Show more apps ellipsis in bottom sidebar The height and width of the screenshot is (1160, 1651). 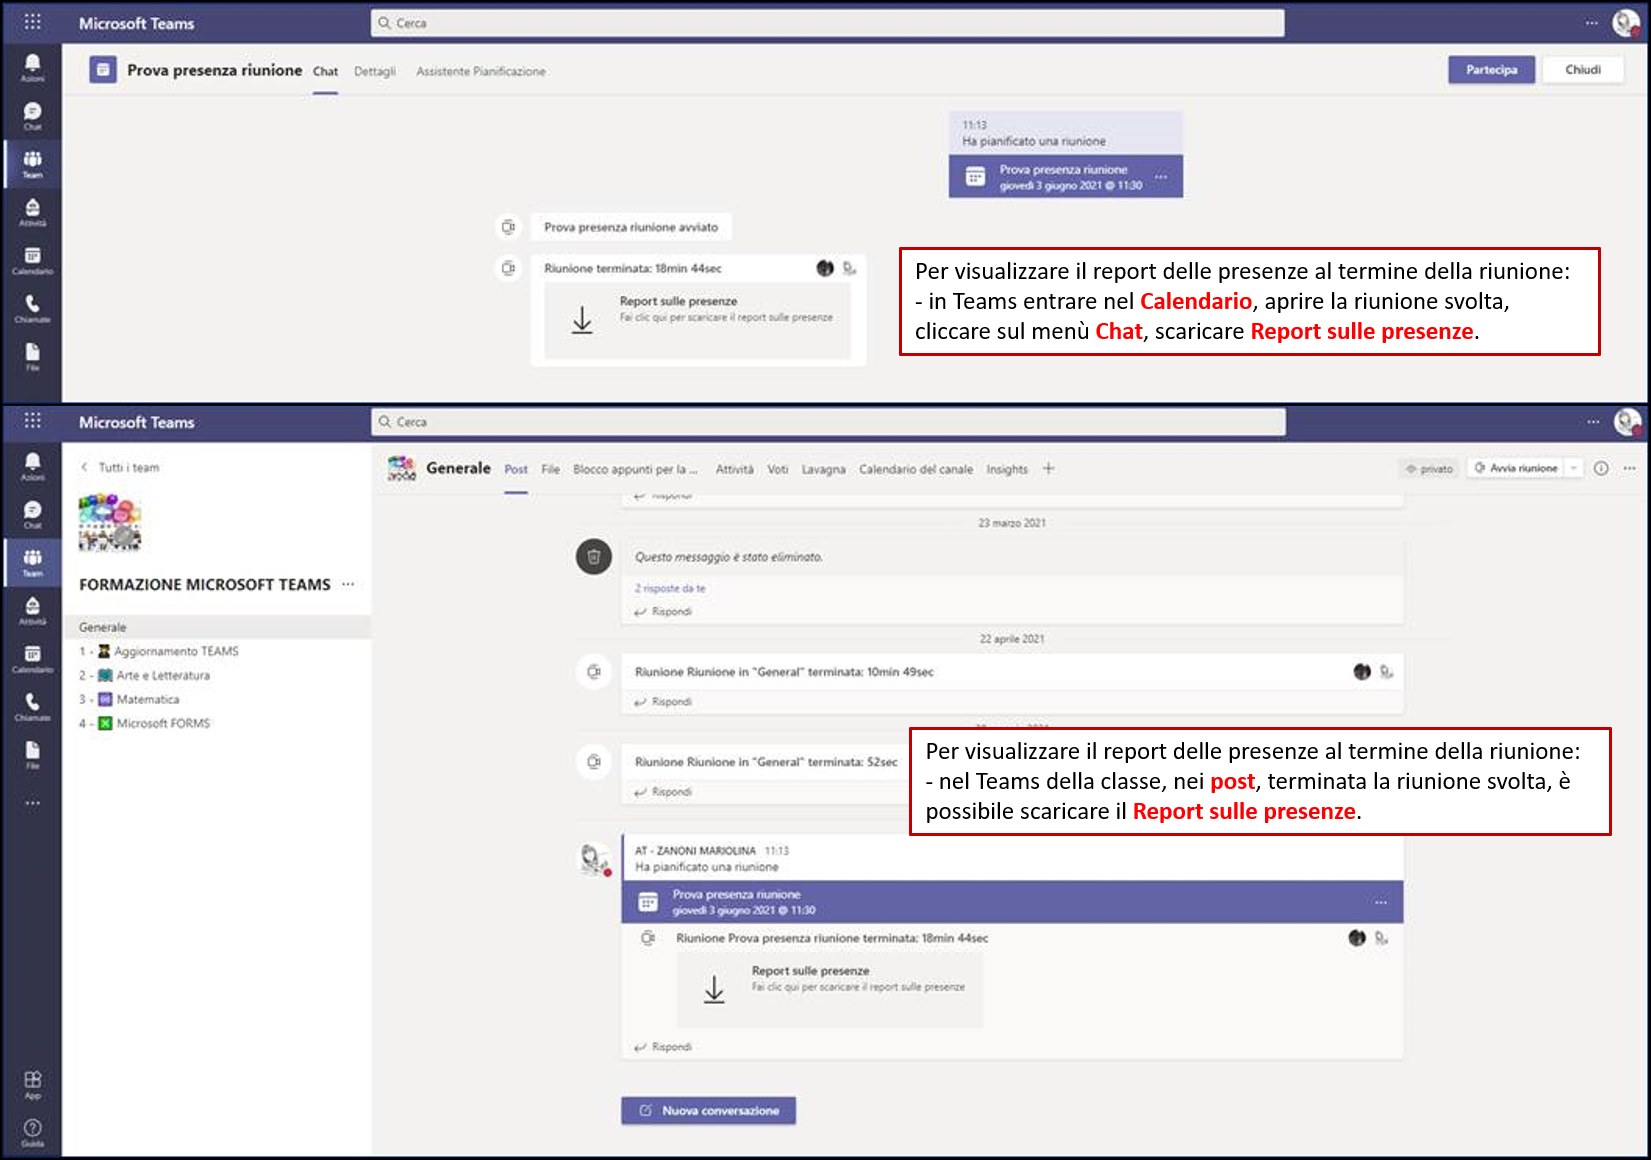(x=32, y=802)
